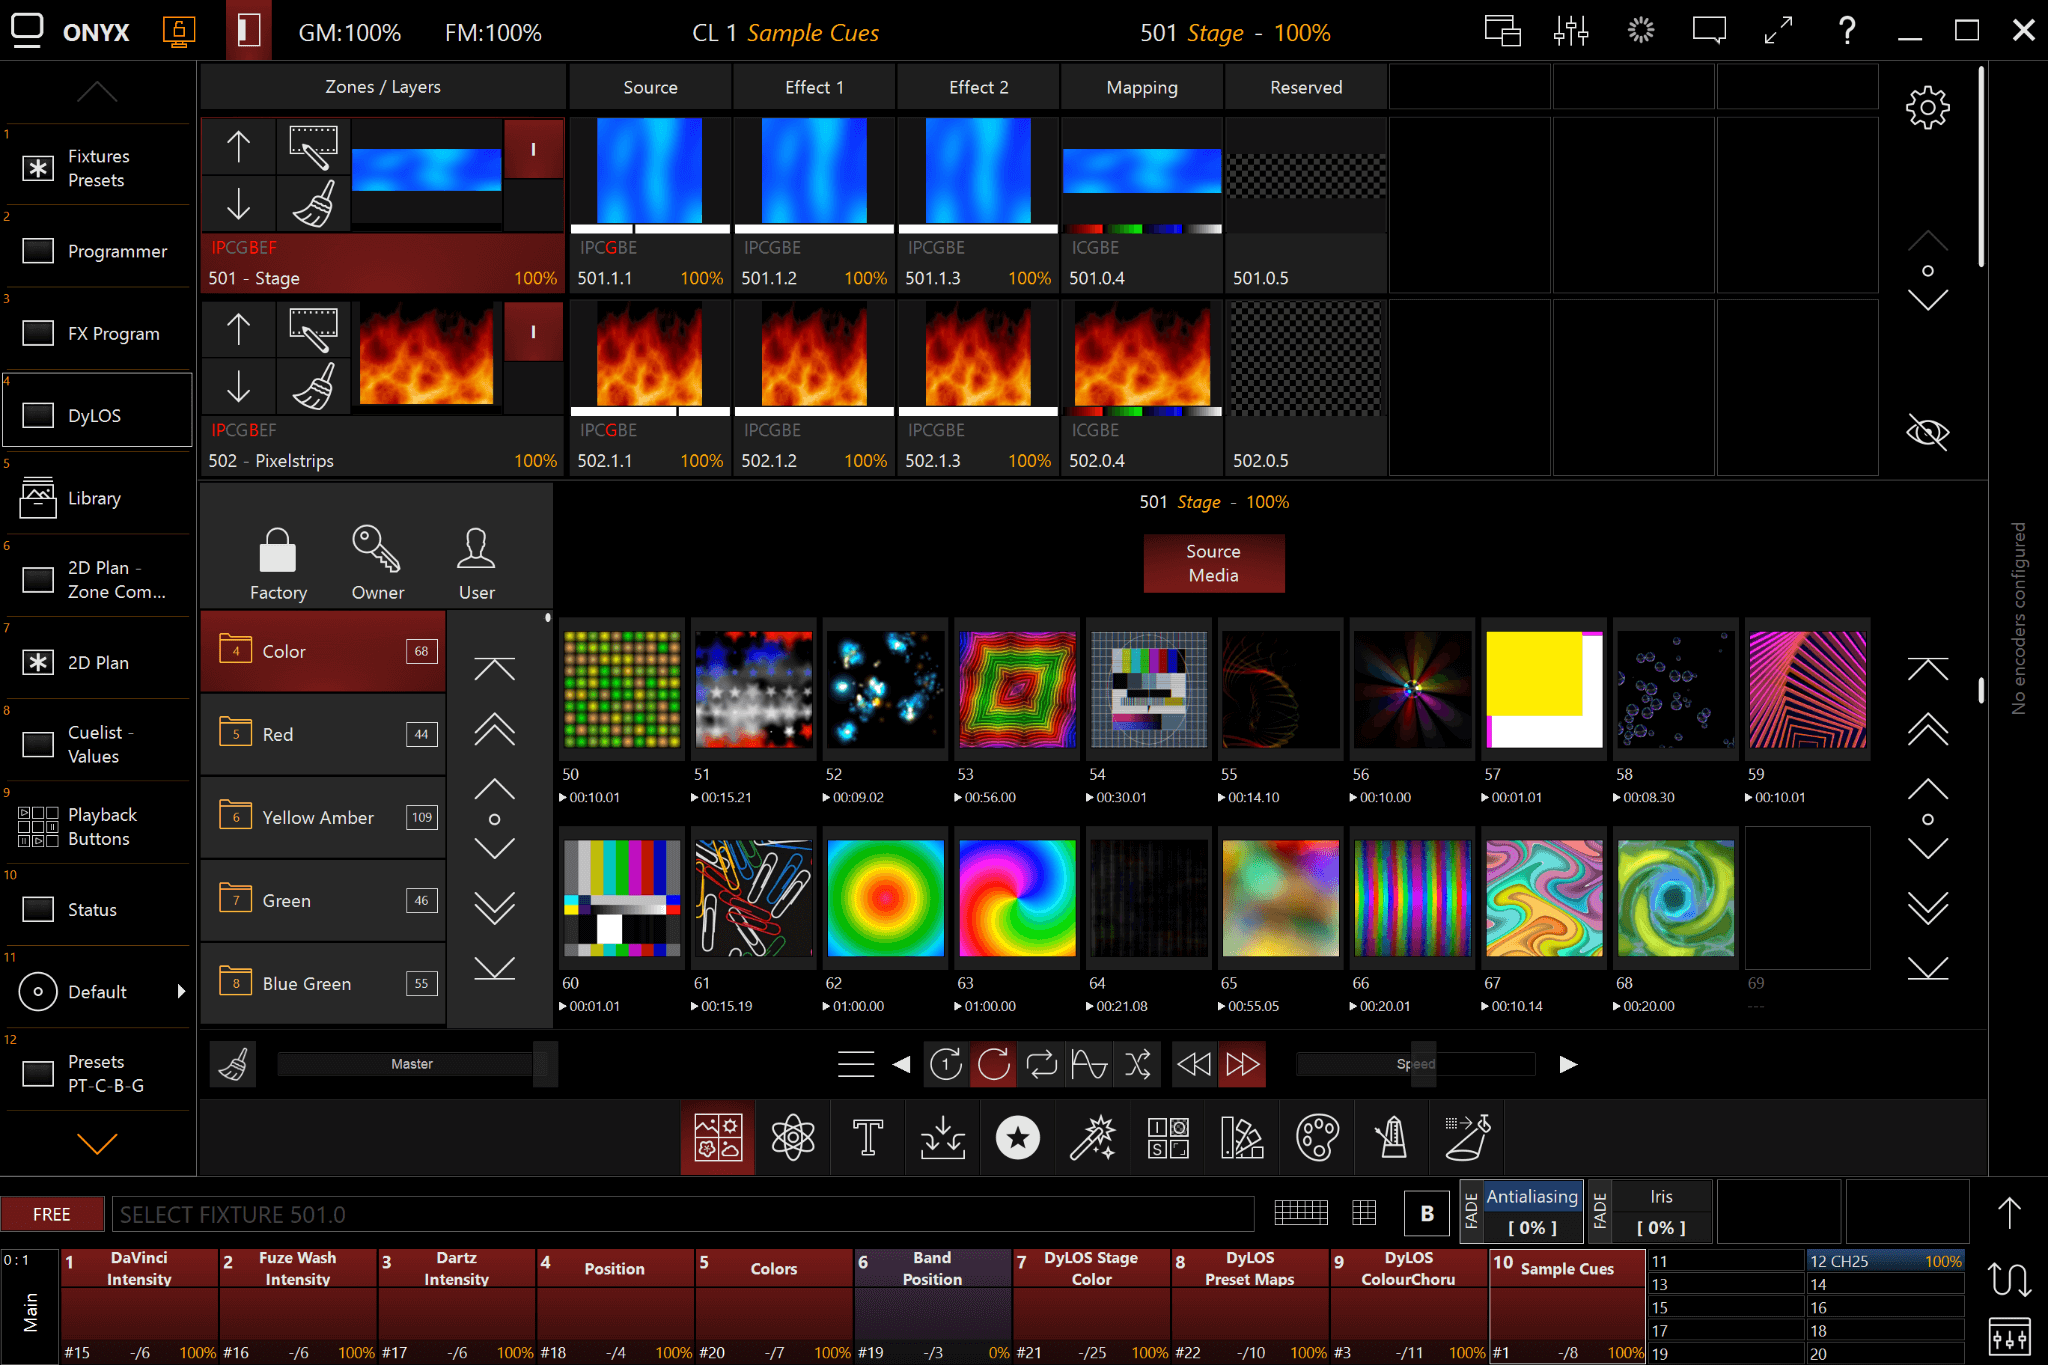
Task: Toggle the crossed-eye visibility icon
Action: coord(1927,433)
